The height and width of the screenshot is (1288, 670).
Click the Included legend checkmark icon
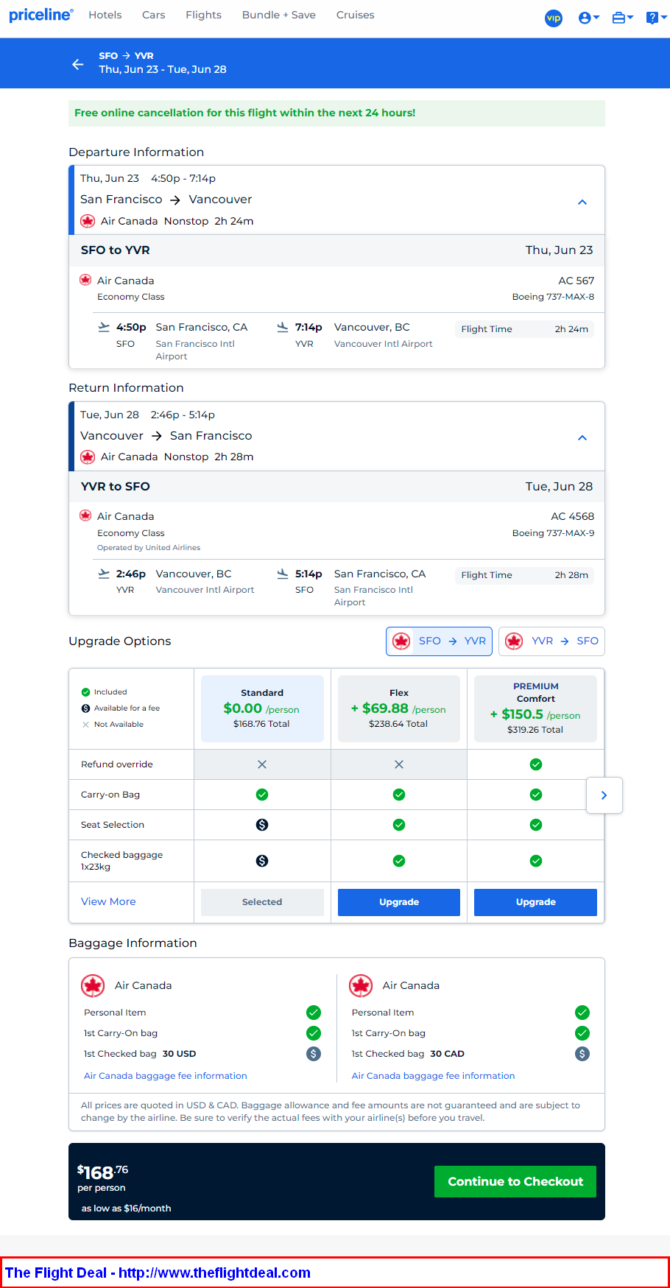click(86, 692)
